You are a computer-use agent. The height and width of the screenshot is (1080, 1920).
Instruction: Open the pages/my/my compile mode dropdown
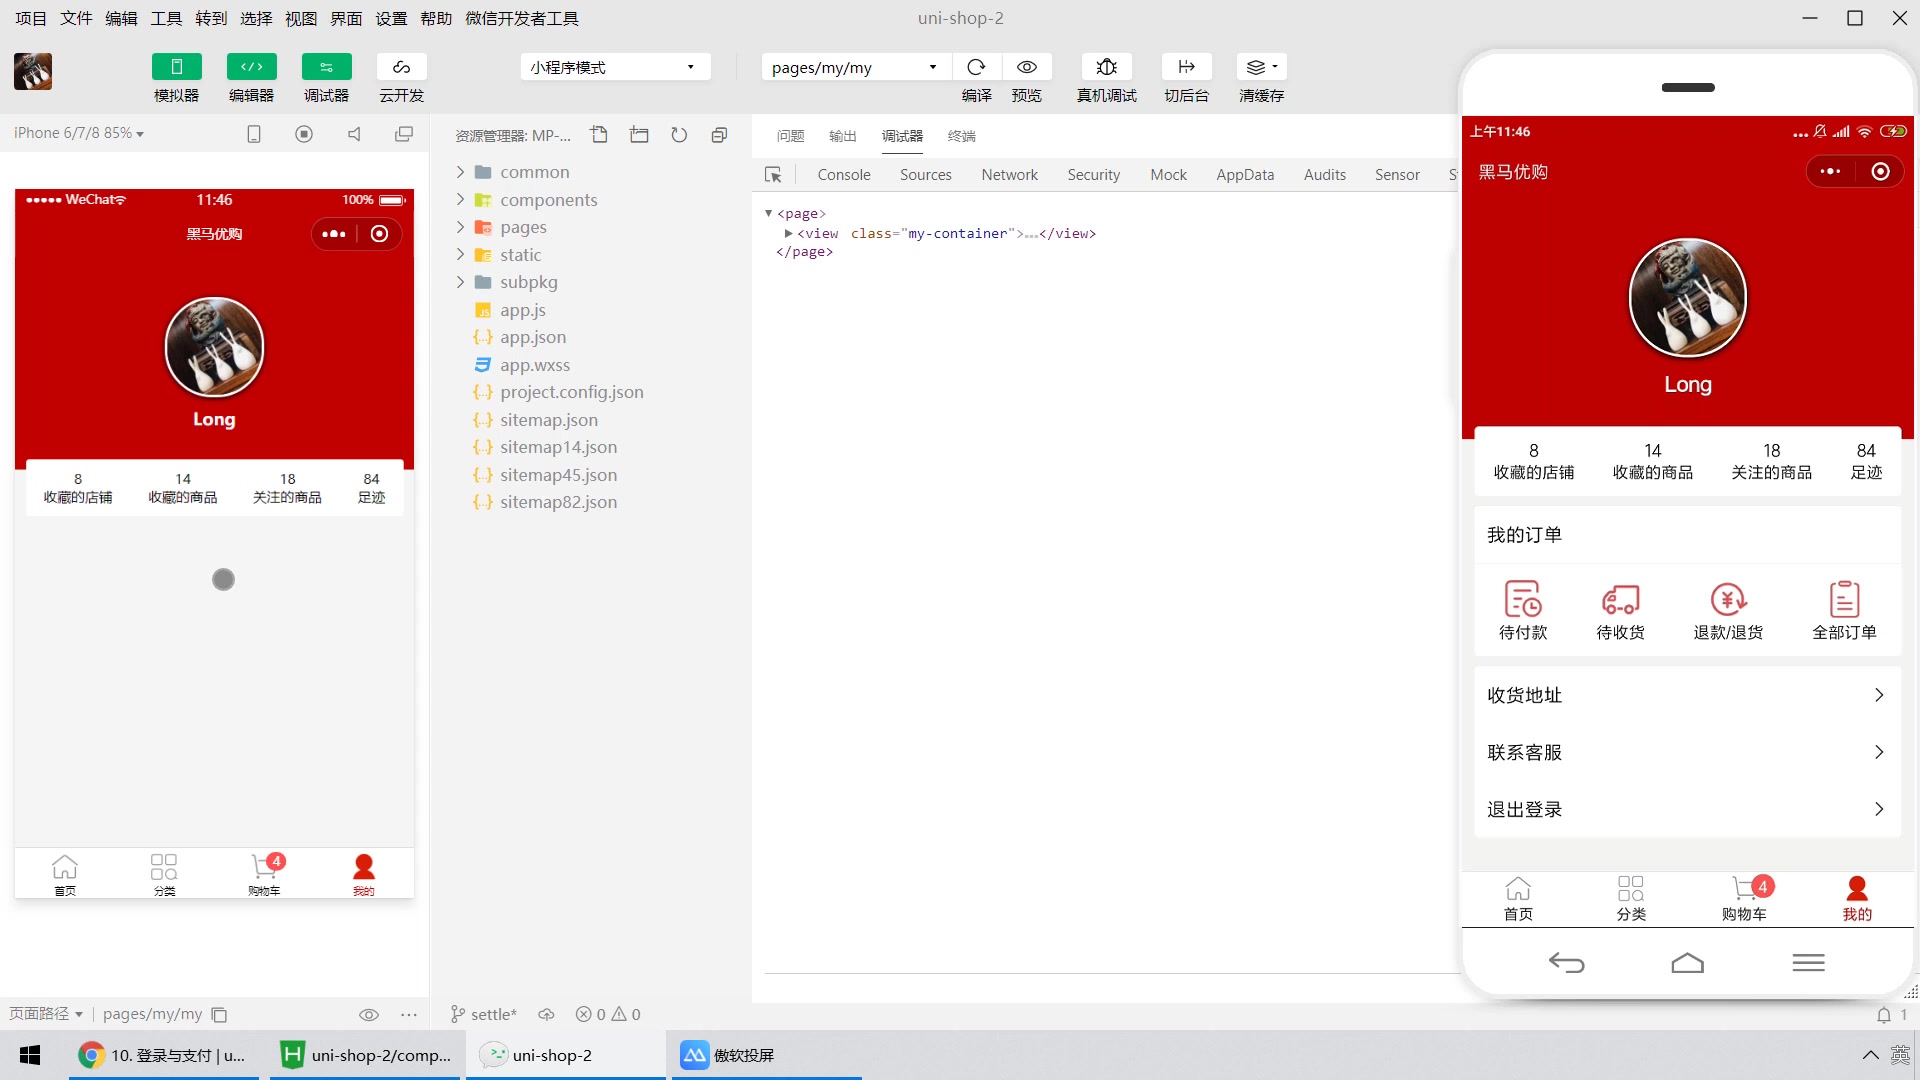(x=855, y=67)
